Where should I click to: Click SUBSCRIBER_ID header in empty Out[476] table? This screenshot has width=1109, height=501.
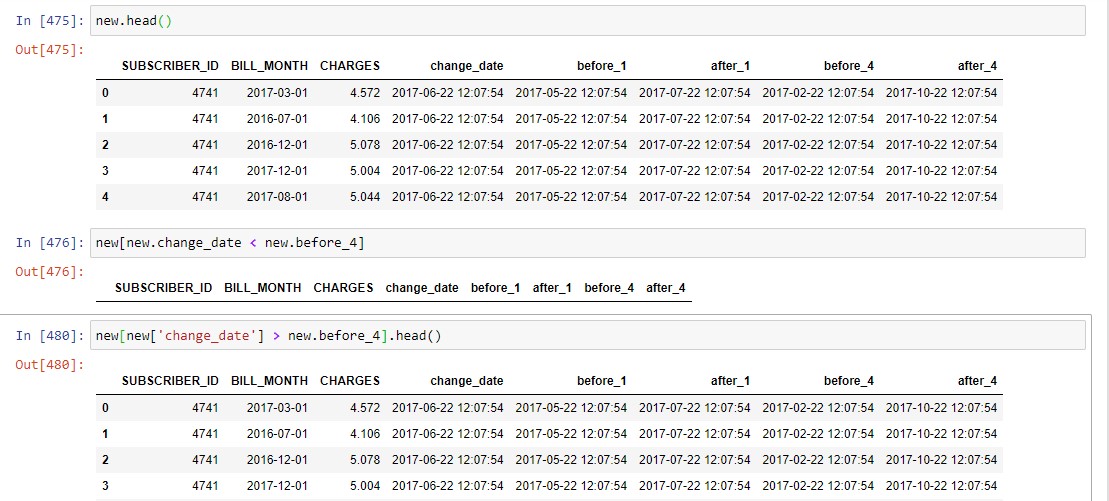tap(163, 288)
